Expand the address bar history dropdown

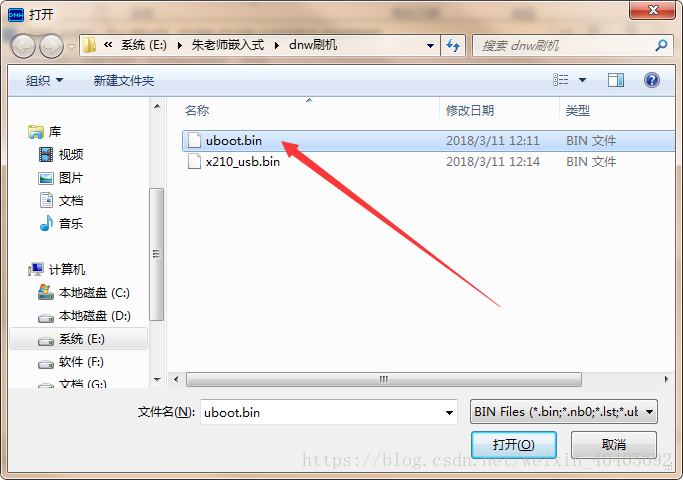point(430,46)
